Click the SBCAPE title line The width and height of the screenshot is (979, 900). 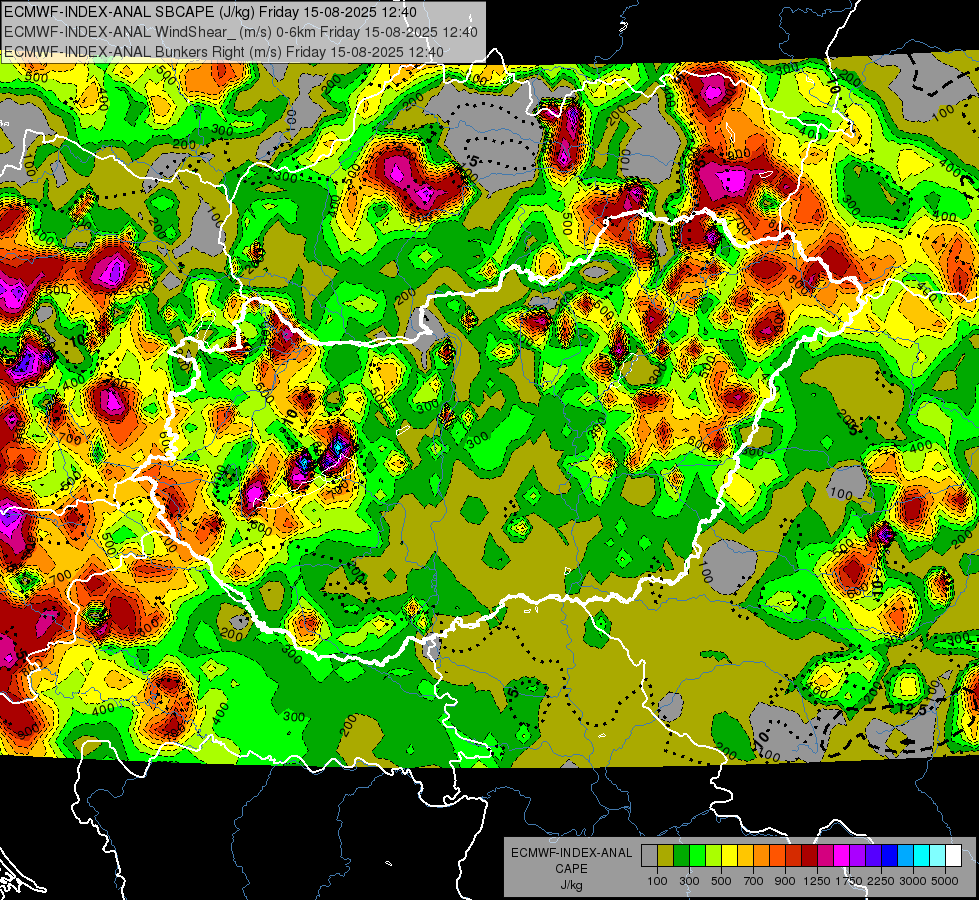point(210,12)
